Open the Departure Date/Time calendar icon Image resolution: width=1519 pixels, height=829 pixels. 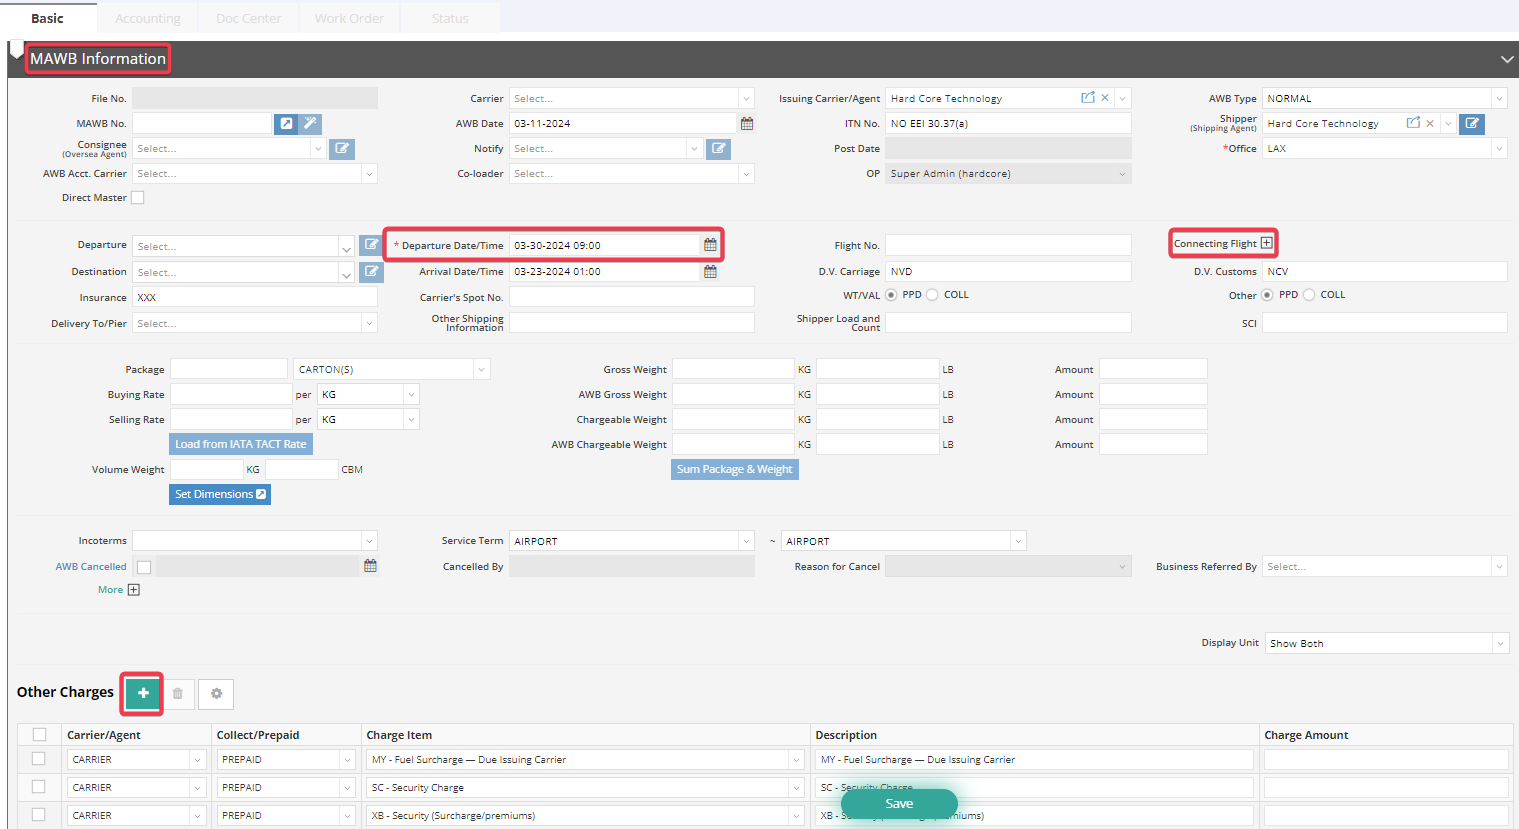tap(710, 245)
